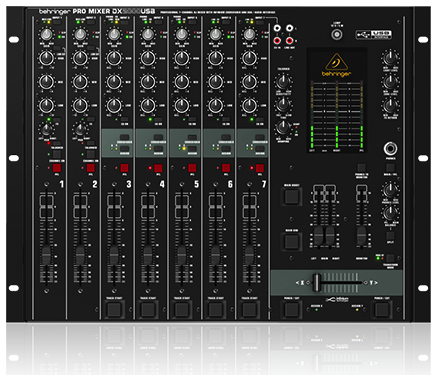Click the Zone Level knob

pyautogui.click(x=390, y=81)
